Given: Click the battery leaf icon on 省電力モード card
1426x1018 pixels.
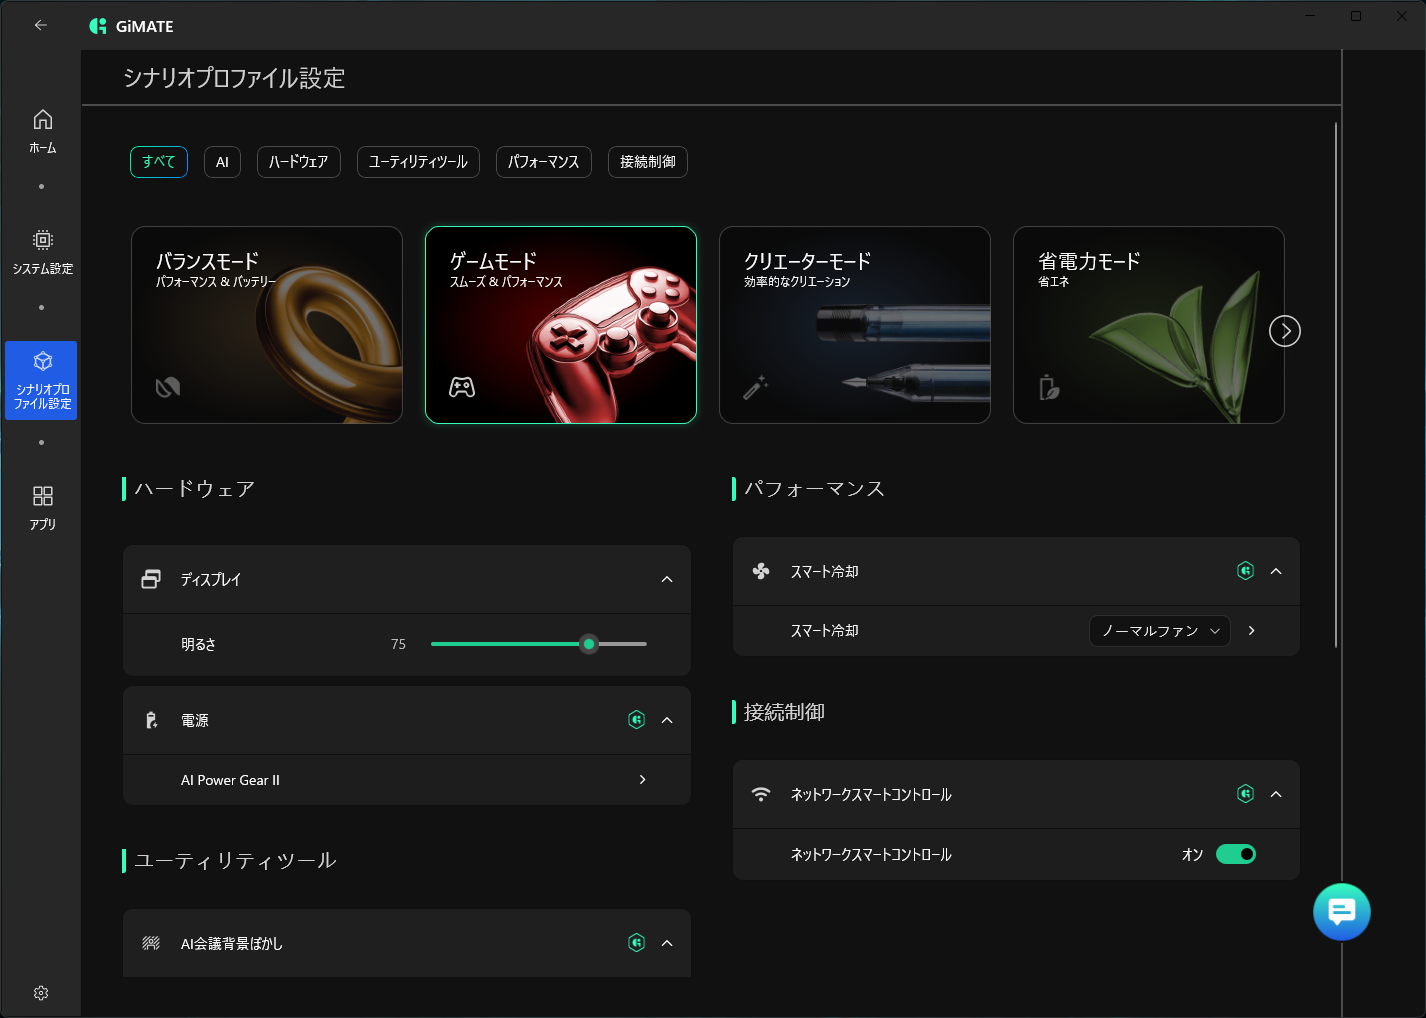Looking at the screenshot, I should pyautogui.click(x=1049, y=387).
